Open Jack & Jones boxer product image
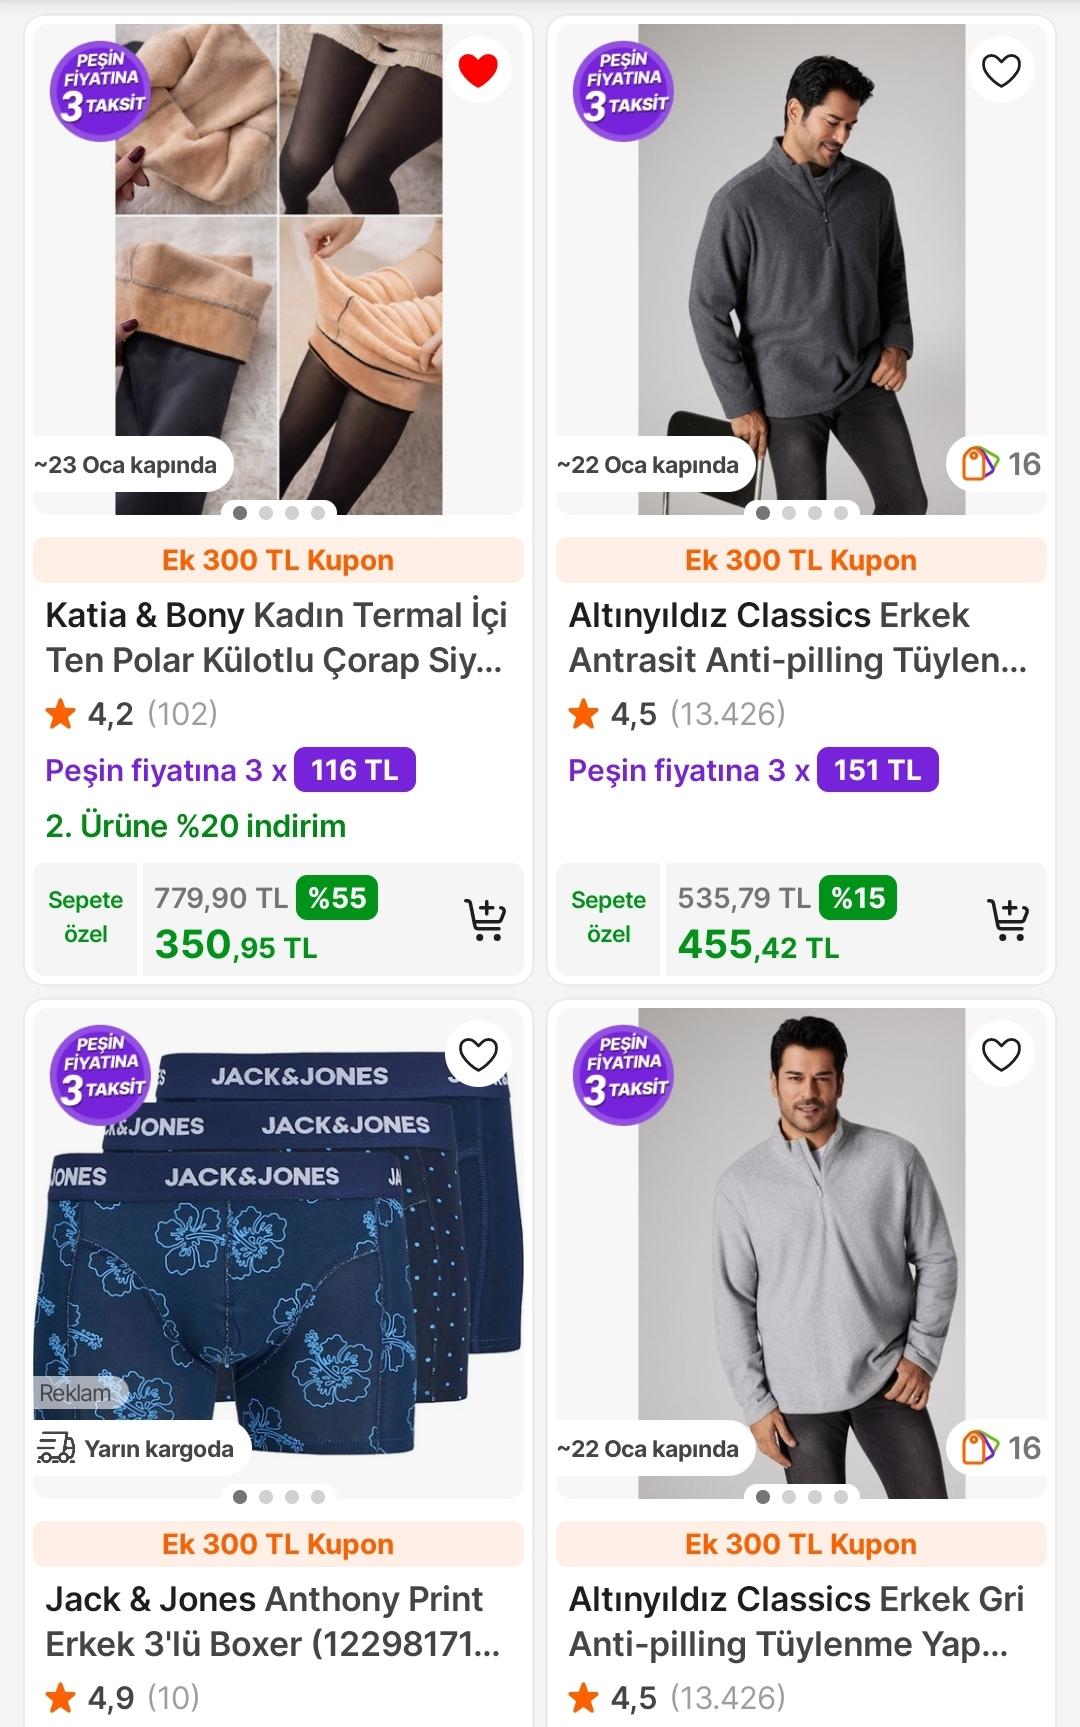Image resolution: width=1080 pixels, height=1727 pixels. coord(278,1250)
